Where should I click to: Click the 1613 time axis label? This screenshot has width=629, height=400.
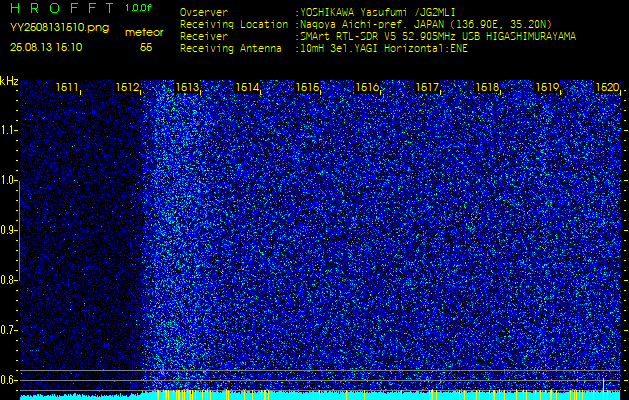pyautogui.click(x=187, y=87)
